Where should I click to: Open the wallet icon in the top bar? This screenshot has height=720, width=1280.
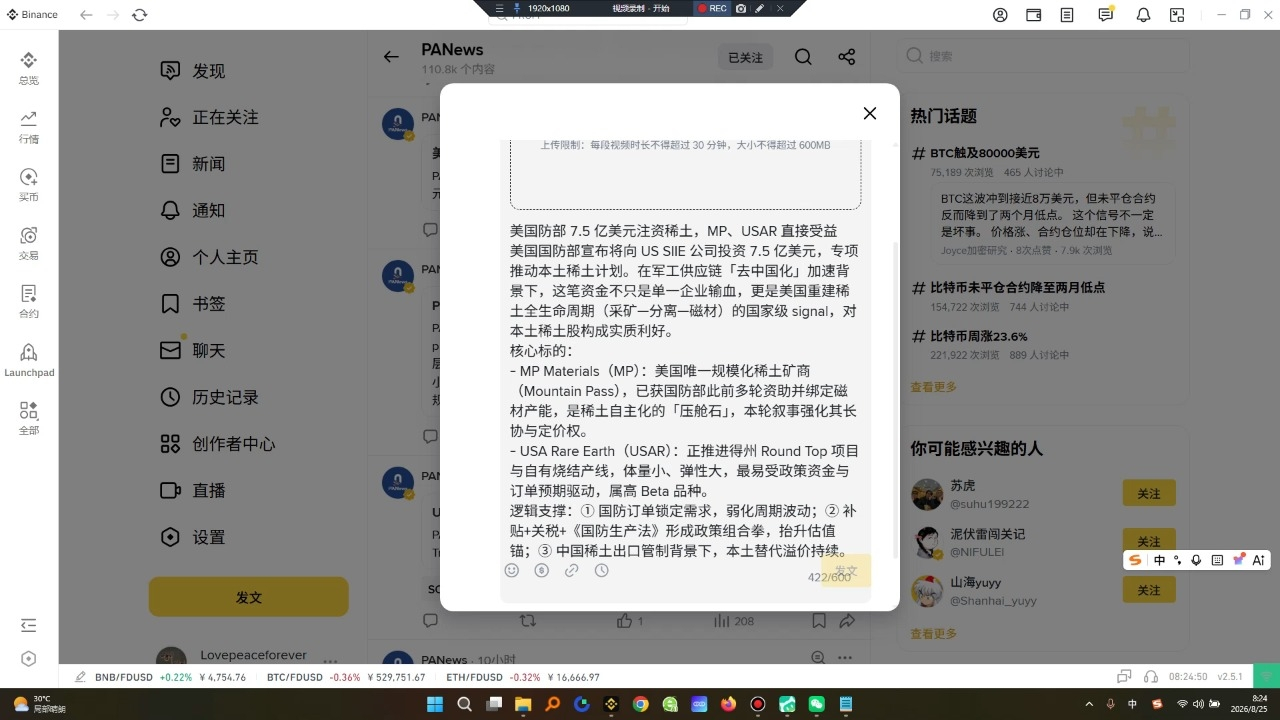(1034, 15)
